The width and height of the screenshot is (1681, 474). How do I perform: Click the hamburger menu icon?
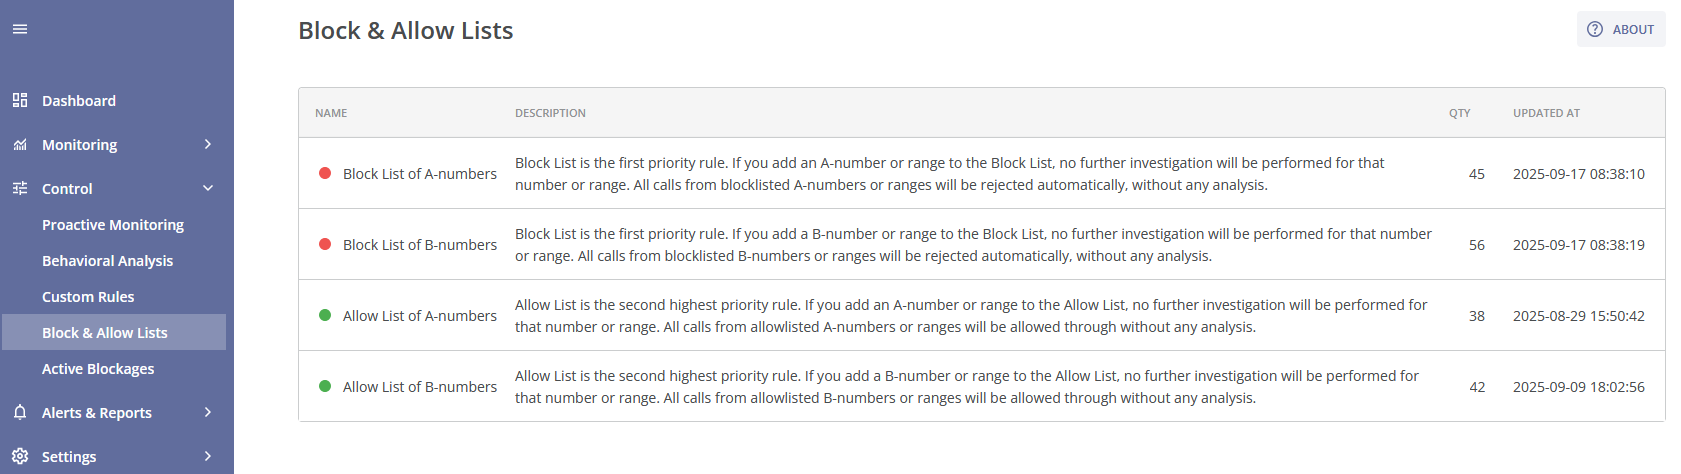pos(20,29)
